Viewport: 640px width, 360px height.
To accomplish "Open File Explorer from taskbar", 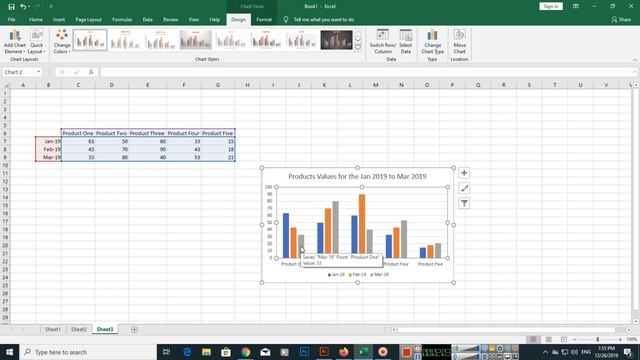I will point(206,352).
